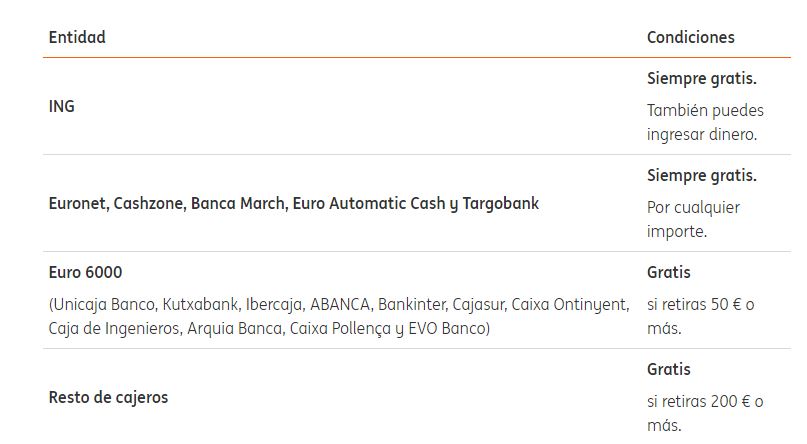Click 'Siempre gratis.' in the ING row
The height and width of the screenshot is (444, 807).
(x=701, y=78)
